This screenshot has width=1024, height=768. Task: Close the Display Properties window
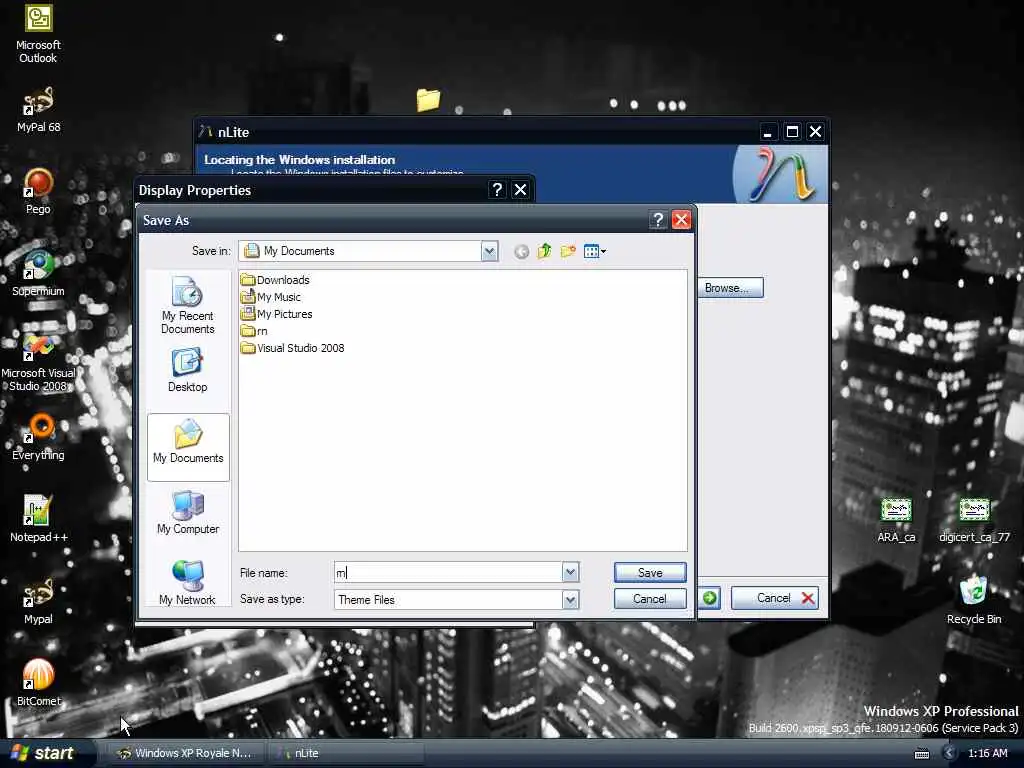coord(520,189)
